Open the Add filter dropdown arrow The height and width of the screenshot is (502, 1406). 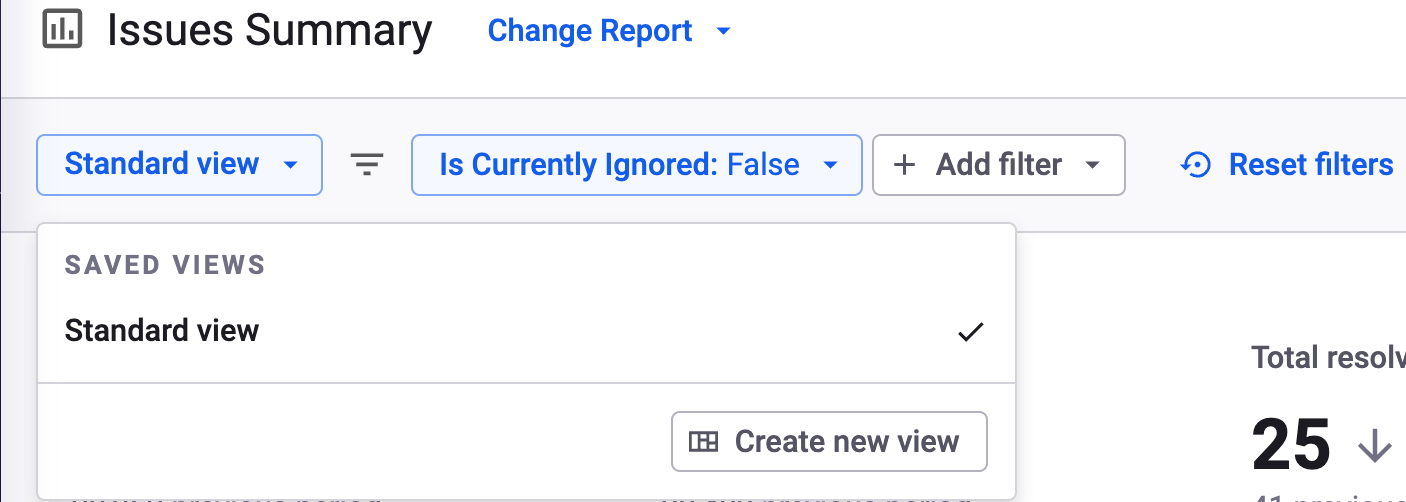point(1092,165)
